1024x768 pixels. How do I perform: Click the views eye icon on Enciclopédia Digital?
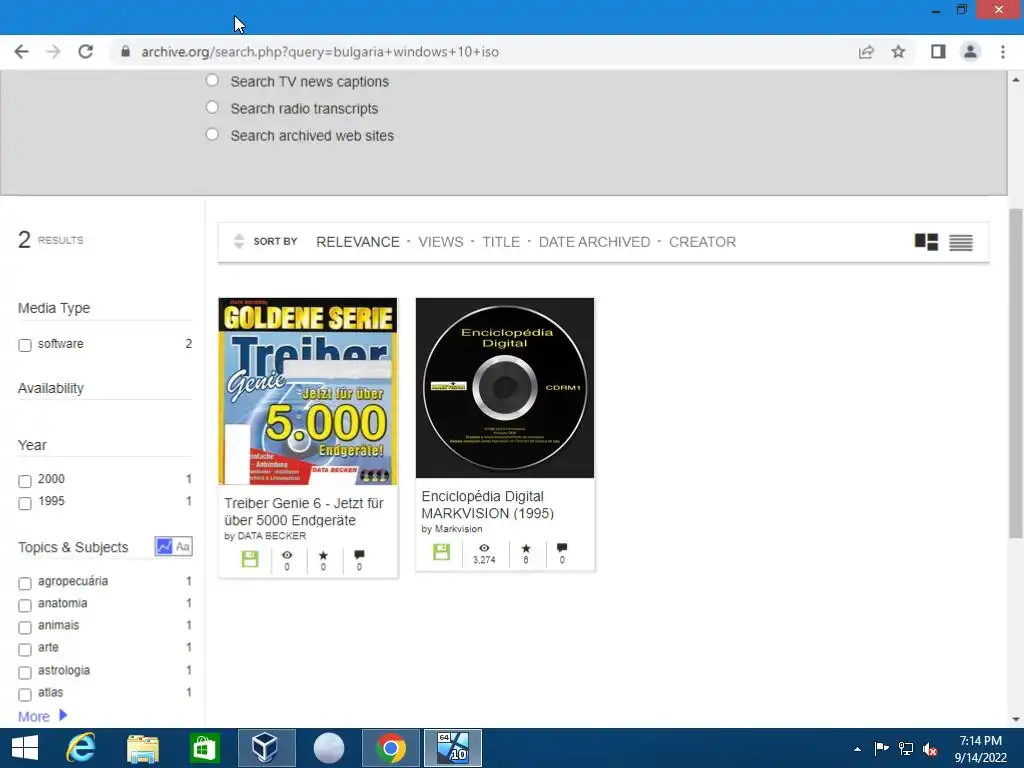(x=484, y=548)
